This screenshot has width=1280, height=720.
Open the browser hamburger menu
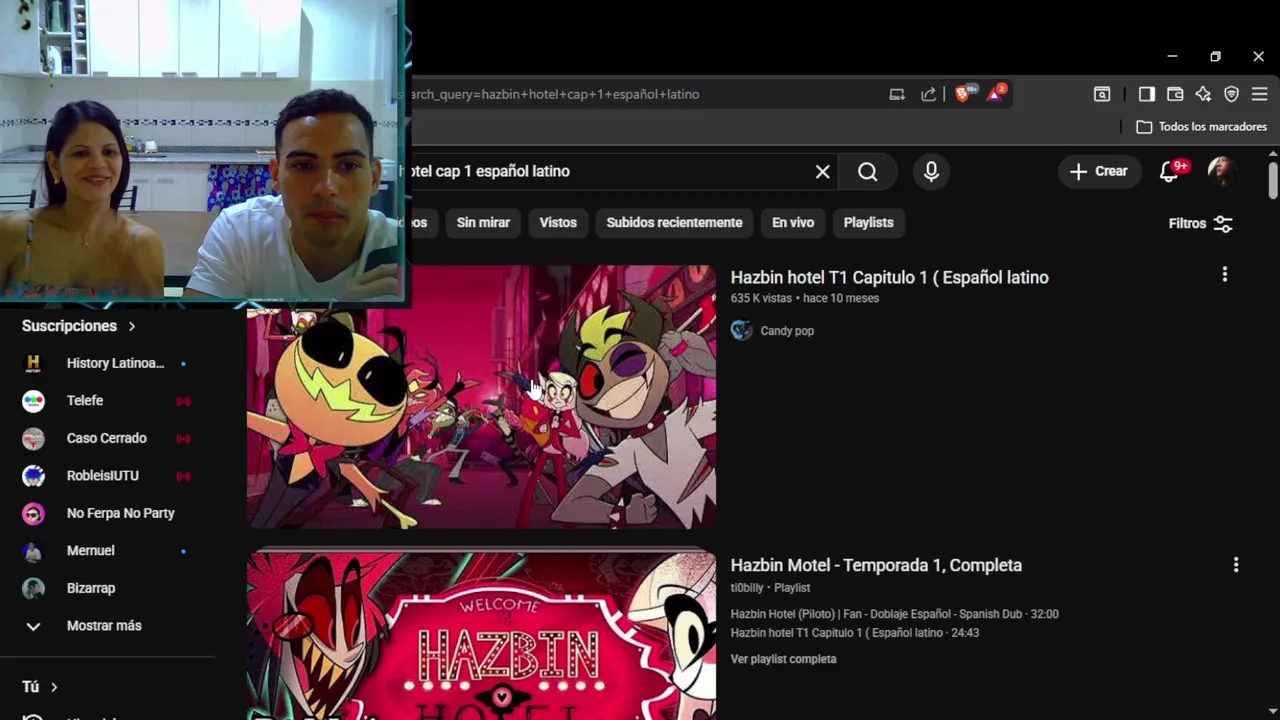1259,94
